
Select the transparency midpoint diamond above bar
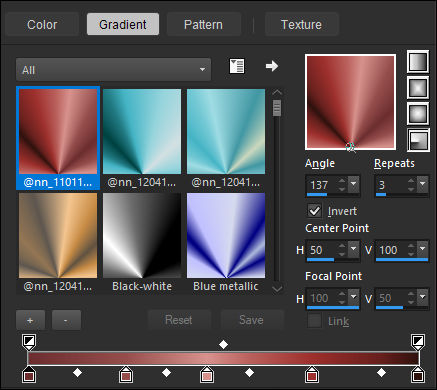[x=223, y=344]
